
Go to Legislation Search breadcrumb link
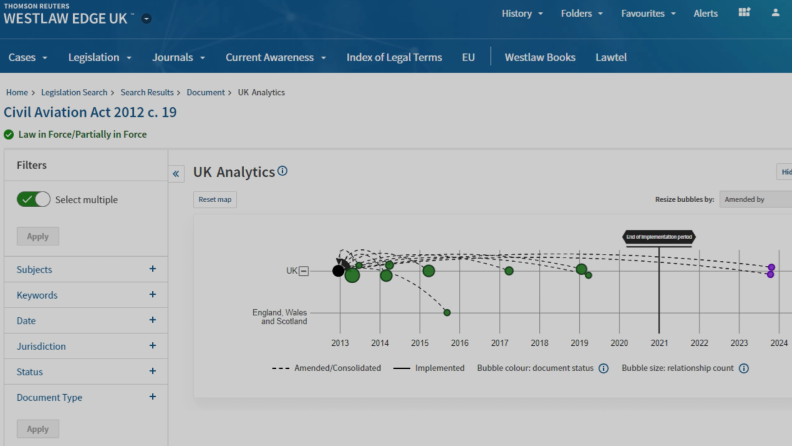tap(75, 92)
